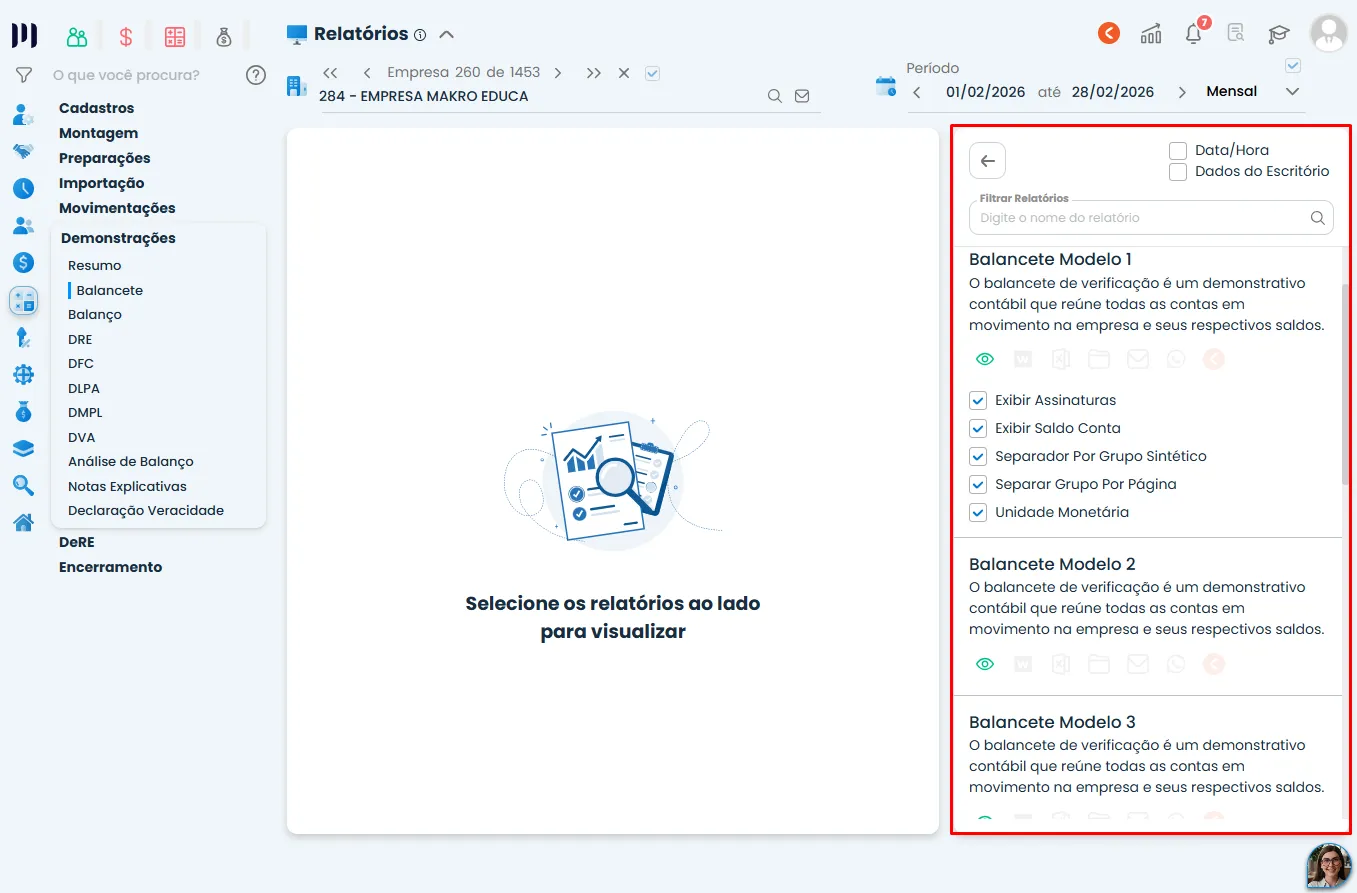Viewport: 1357px width, 893px height.
Task: Open the green people module icon
Action: pos(77,37)
